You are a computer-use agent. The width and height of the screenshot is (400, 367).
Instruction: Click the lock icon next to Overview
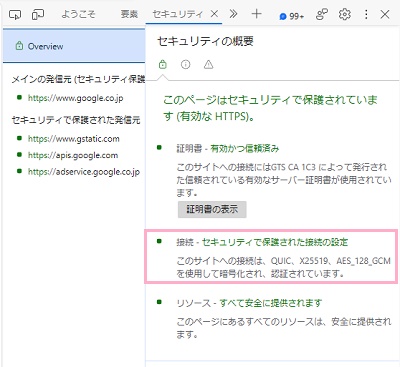(x=19, y=46)
